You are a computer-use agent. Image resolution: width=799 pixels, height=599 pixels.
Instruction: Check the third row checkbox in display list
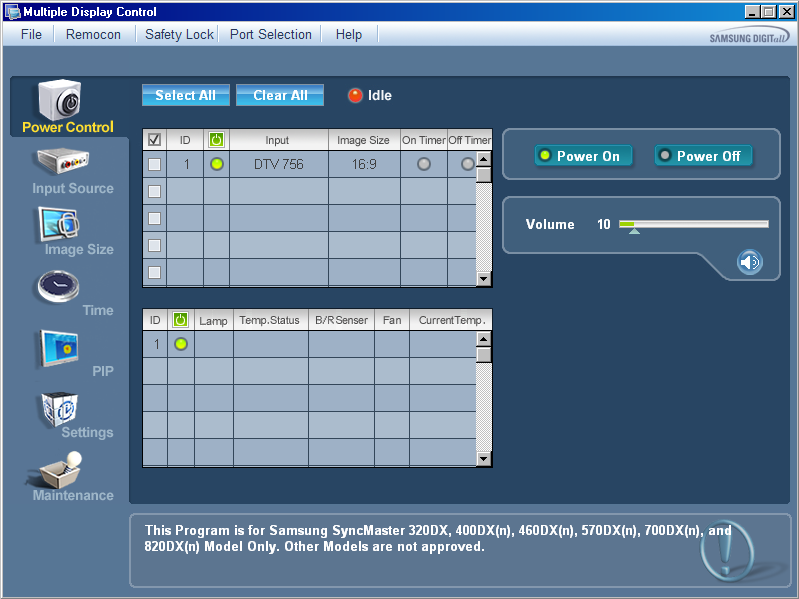click(154, 219)
